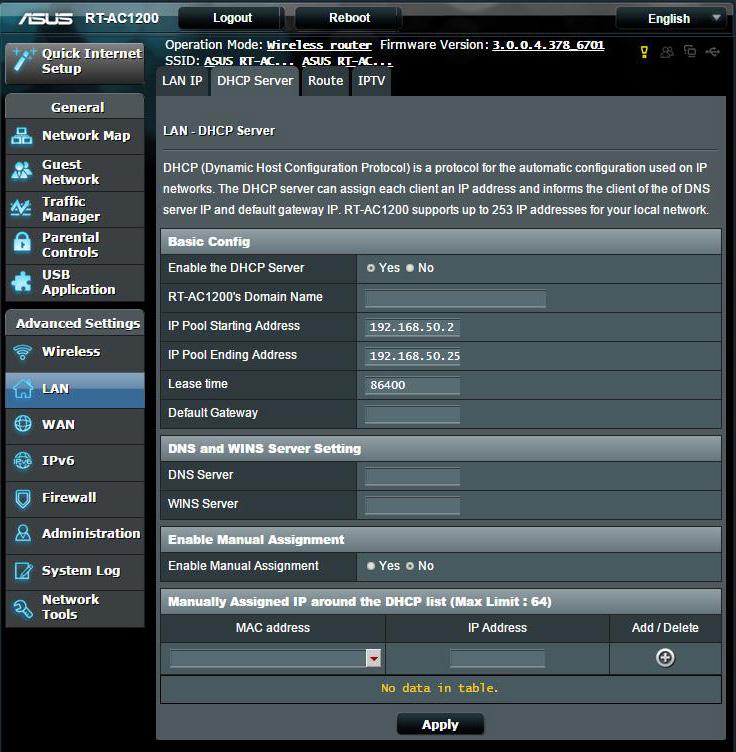Image resolution: width=736 pixels, height=752 pixels.
Task: Click the IP Pool Ending Address field
Action: tap(412, 356)
